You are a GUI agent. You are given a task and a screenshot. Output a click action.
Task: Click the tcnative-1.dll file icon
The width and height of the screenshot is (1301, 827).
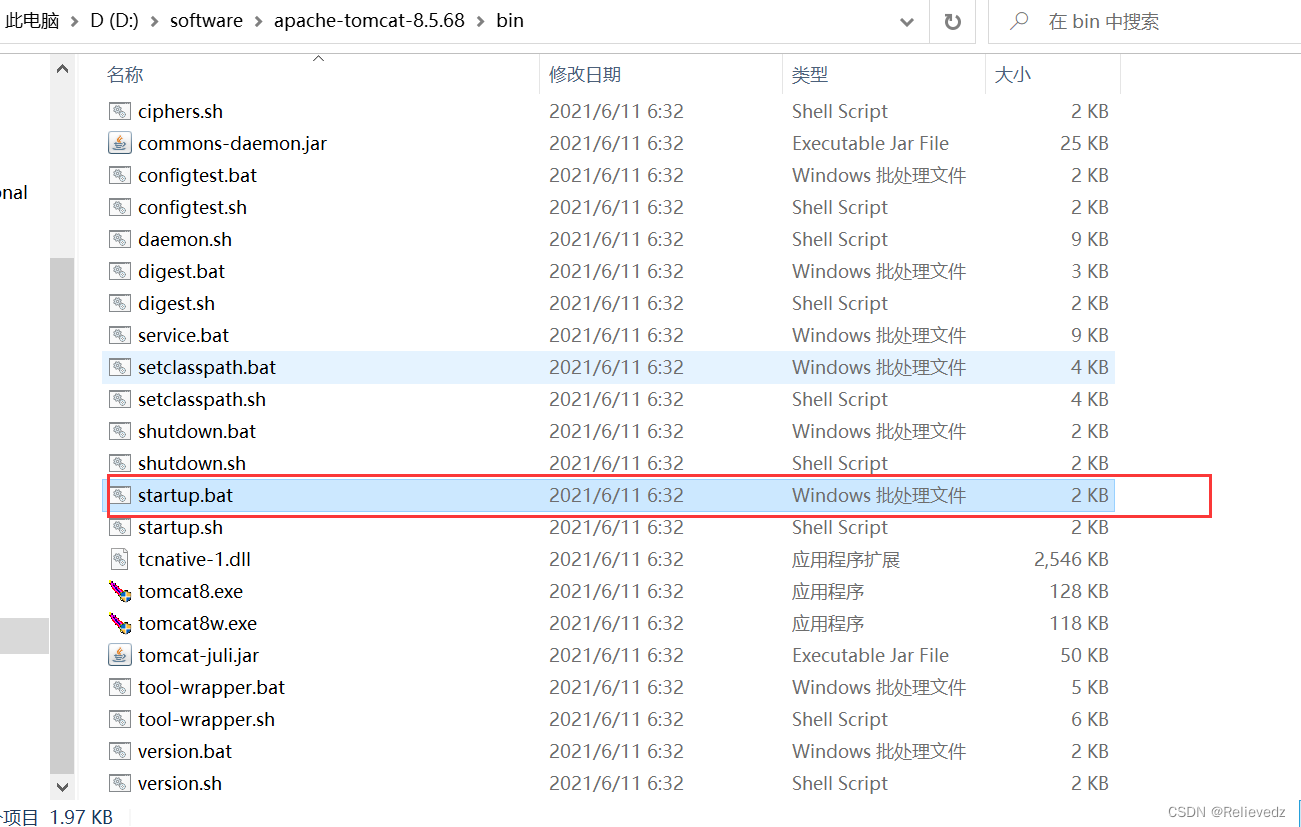pos(120,560)
